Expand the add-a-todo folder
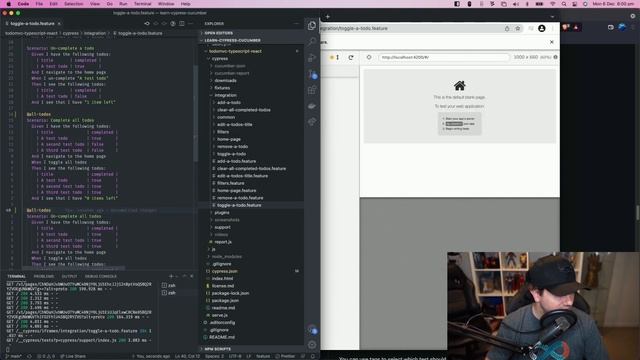This screenshot has height=360, width=640. point(229,103)
